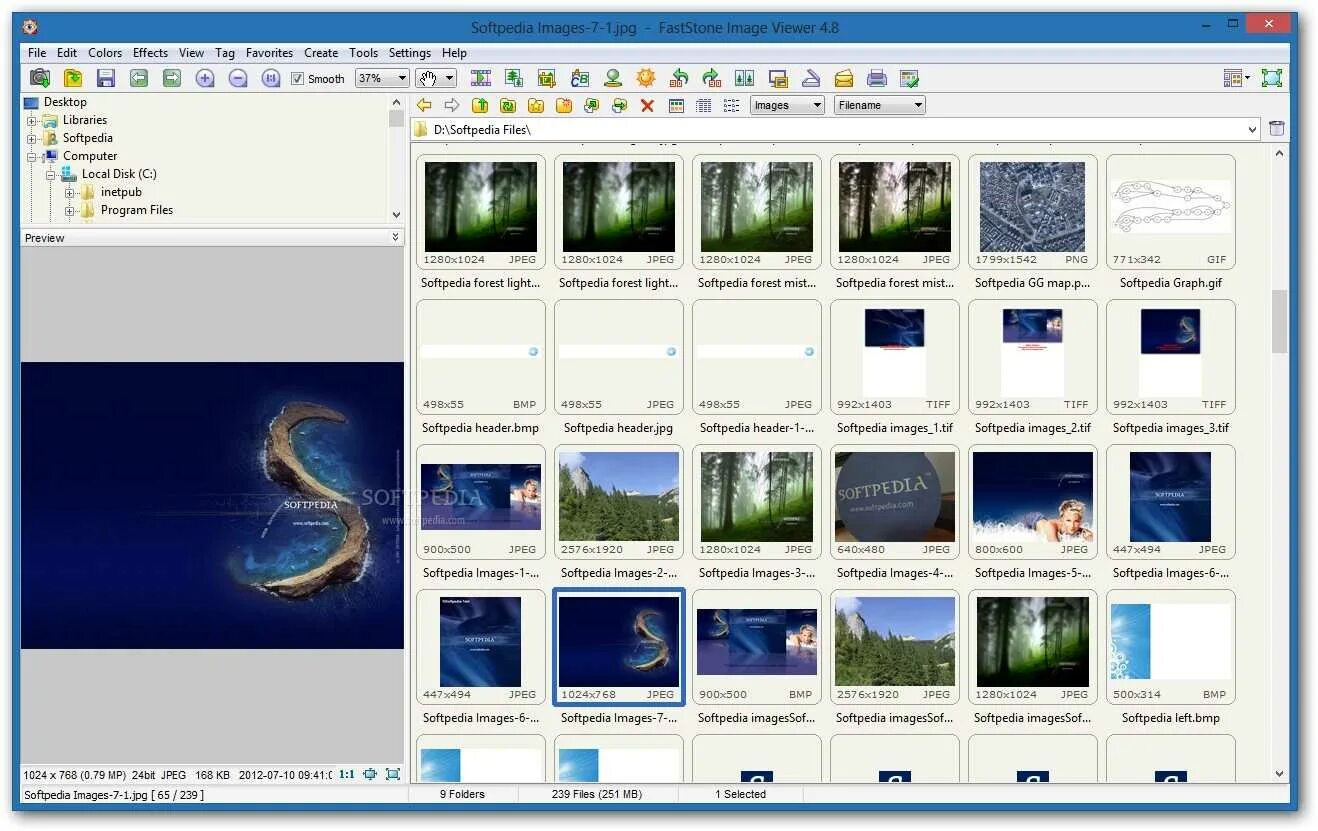1318x831 pixels.
Task: Open the 37% zoom level dropdown
Action: (402, 78)
